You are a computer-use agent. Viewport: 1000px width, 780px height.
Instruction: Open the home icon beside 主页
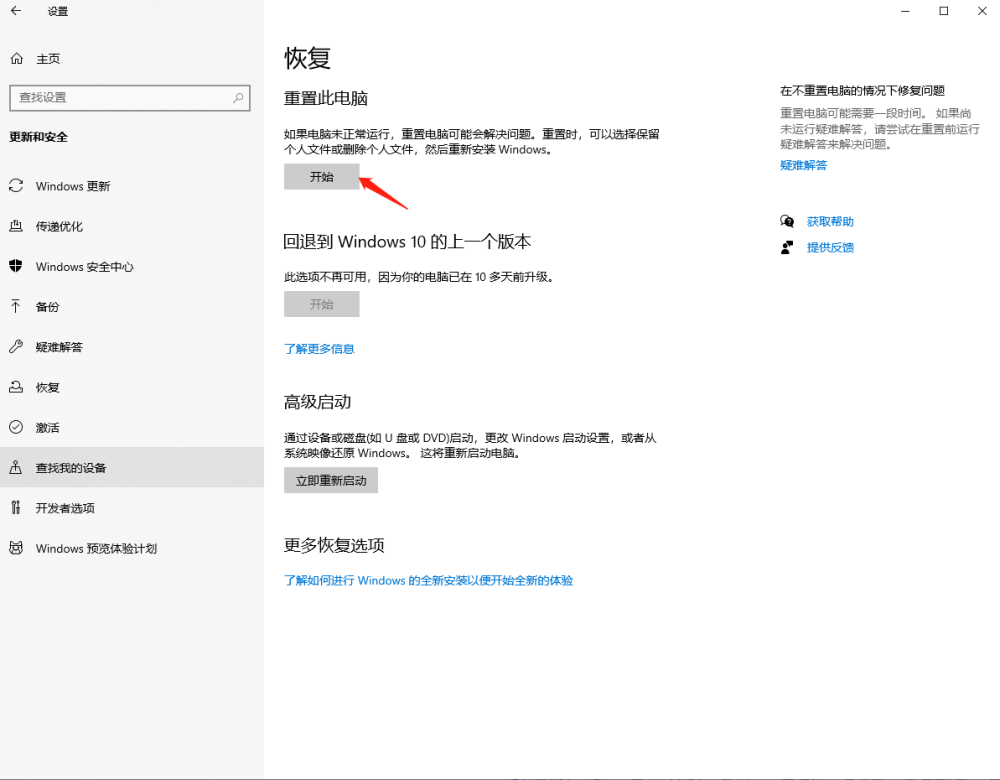coord(17,59)
